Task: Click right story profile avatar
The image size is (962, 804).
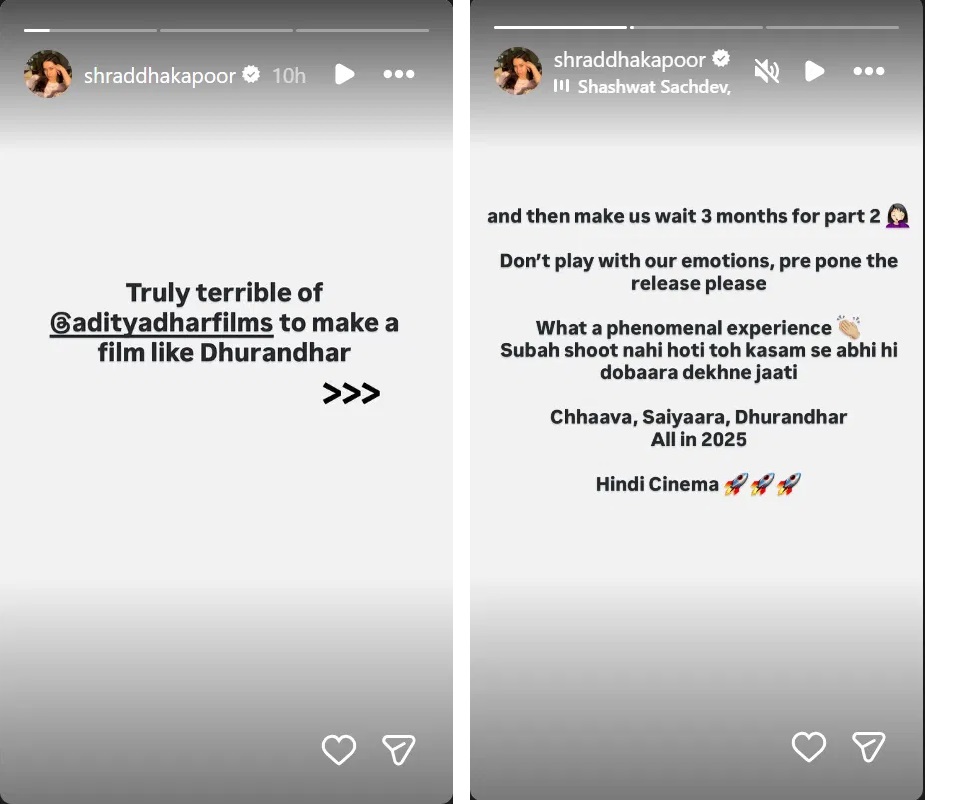Action: pos(518,71)
